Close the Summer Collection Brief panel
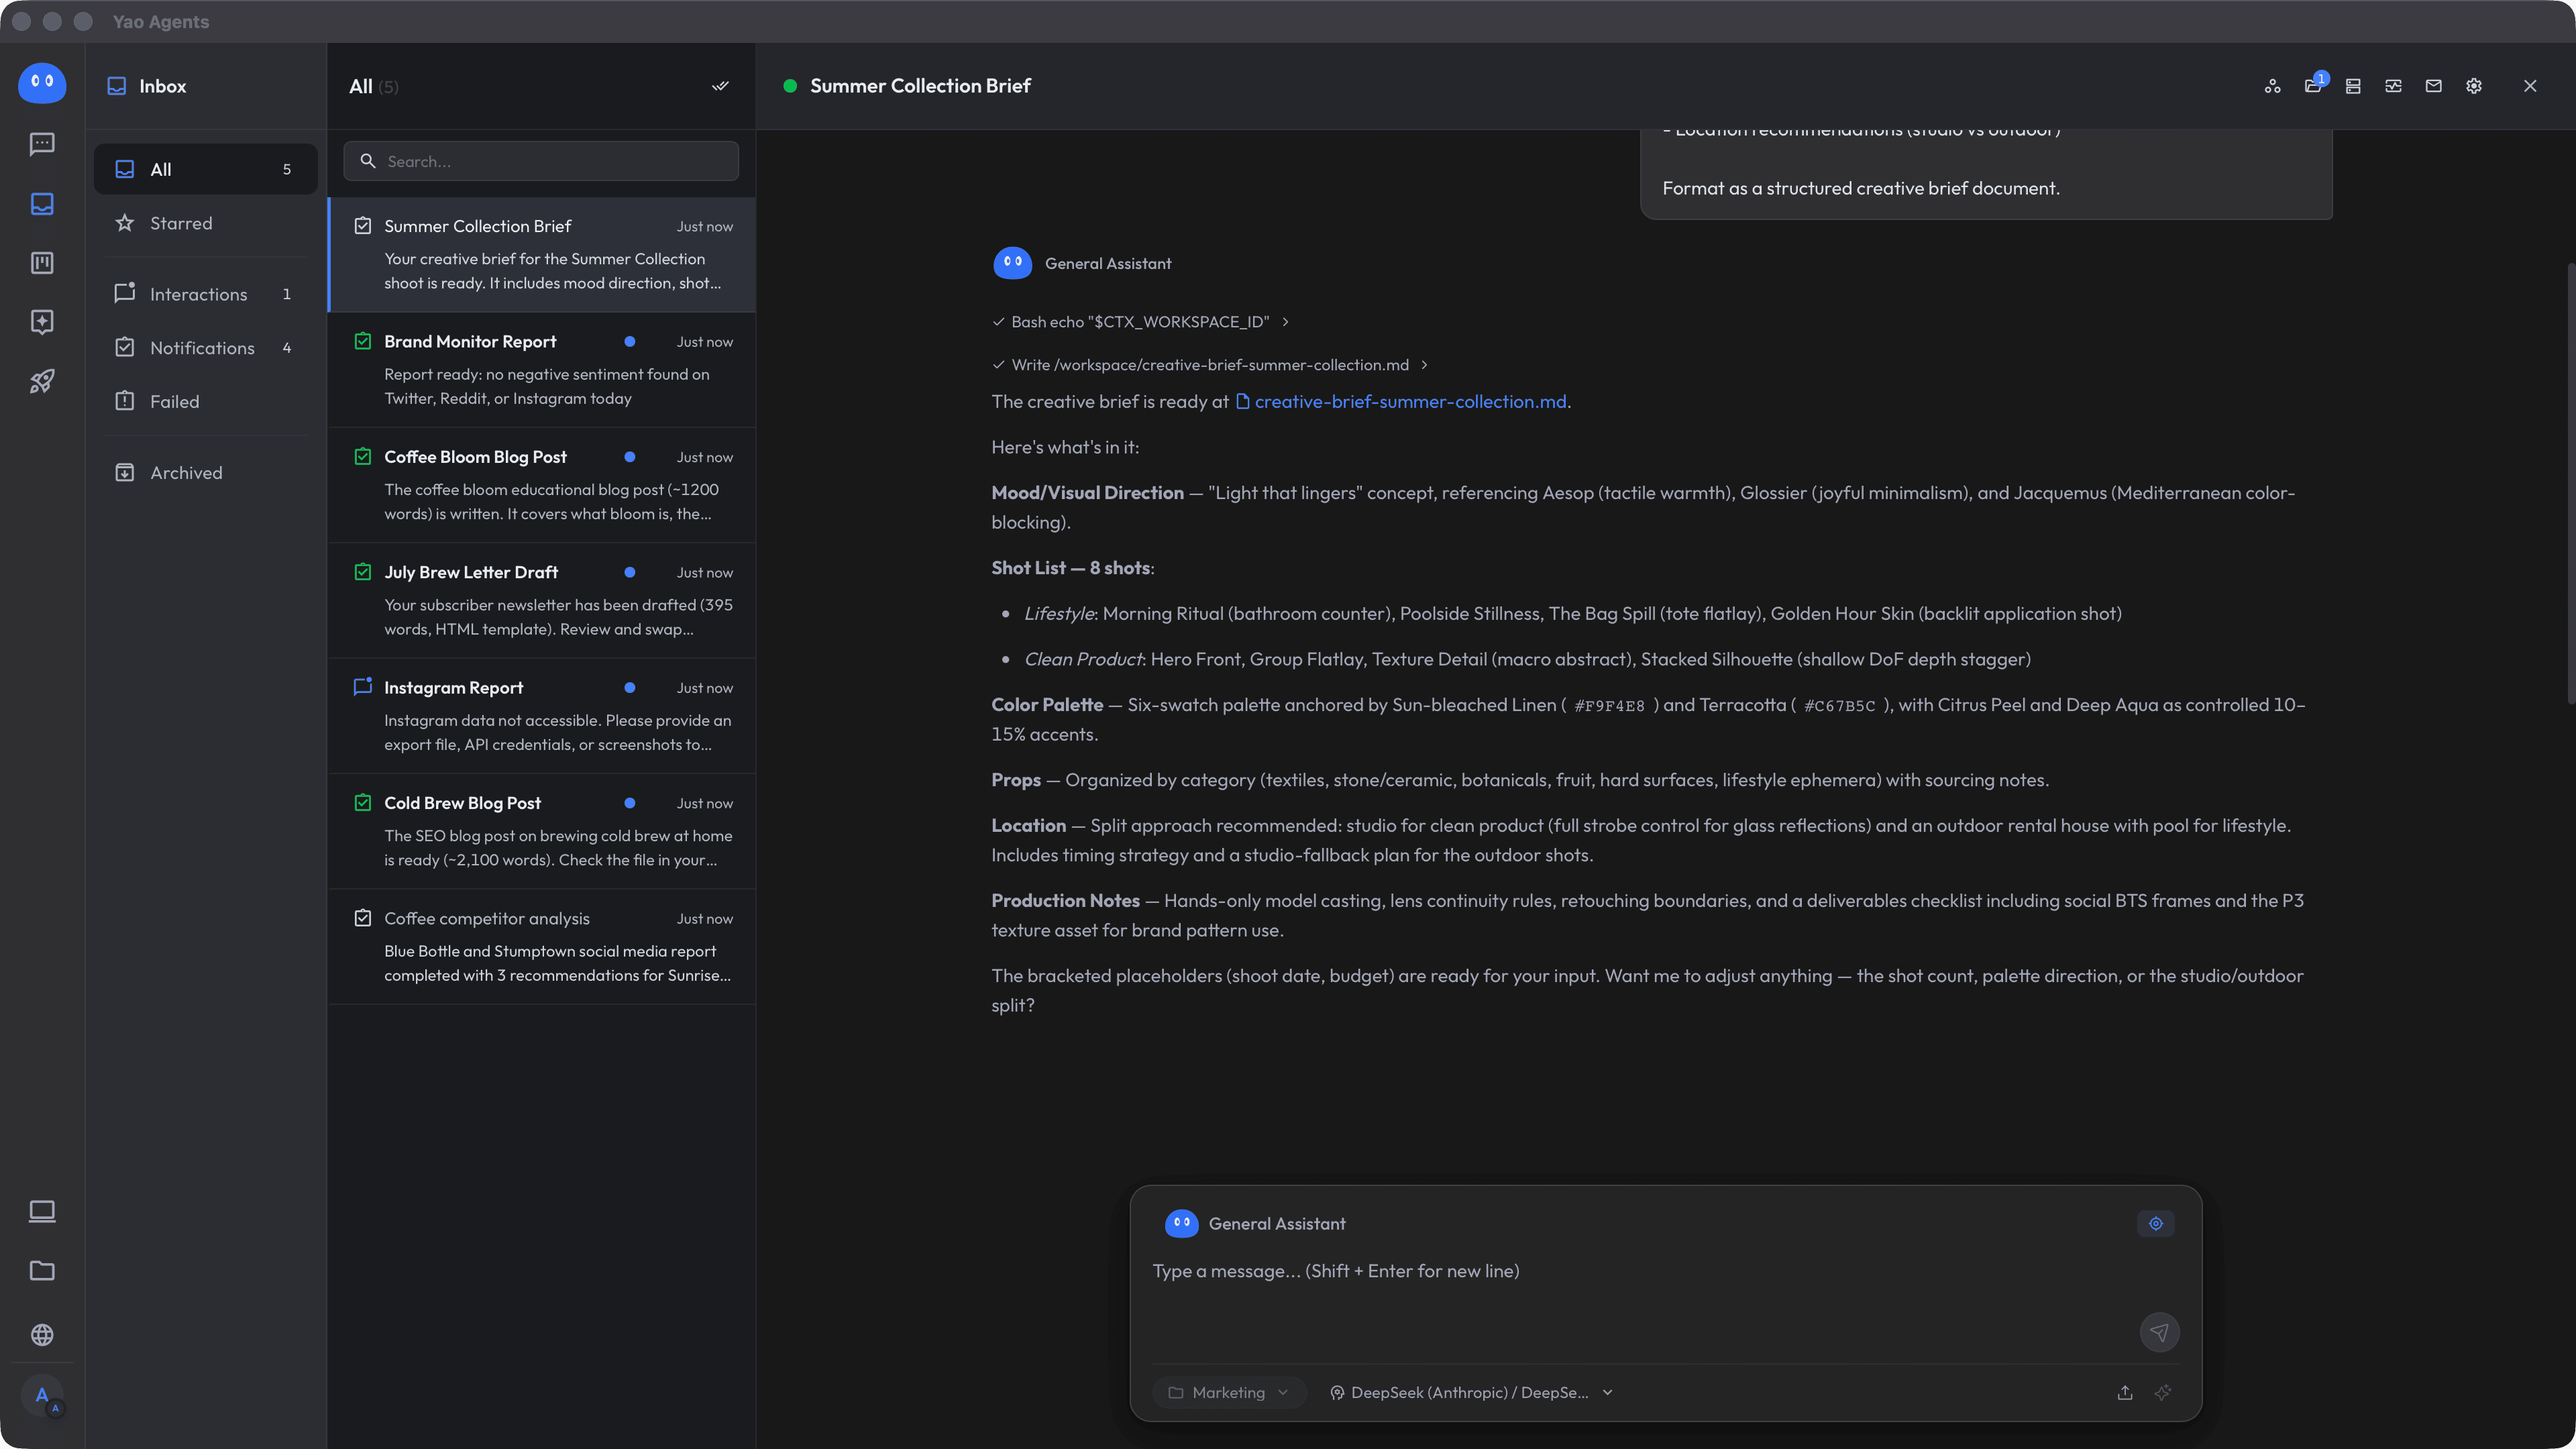2576x1449 pixels. click(2530, 86)
